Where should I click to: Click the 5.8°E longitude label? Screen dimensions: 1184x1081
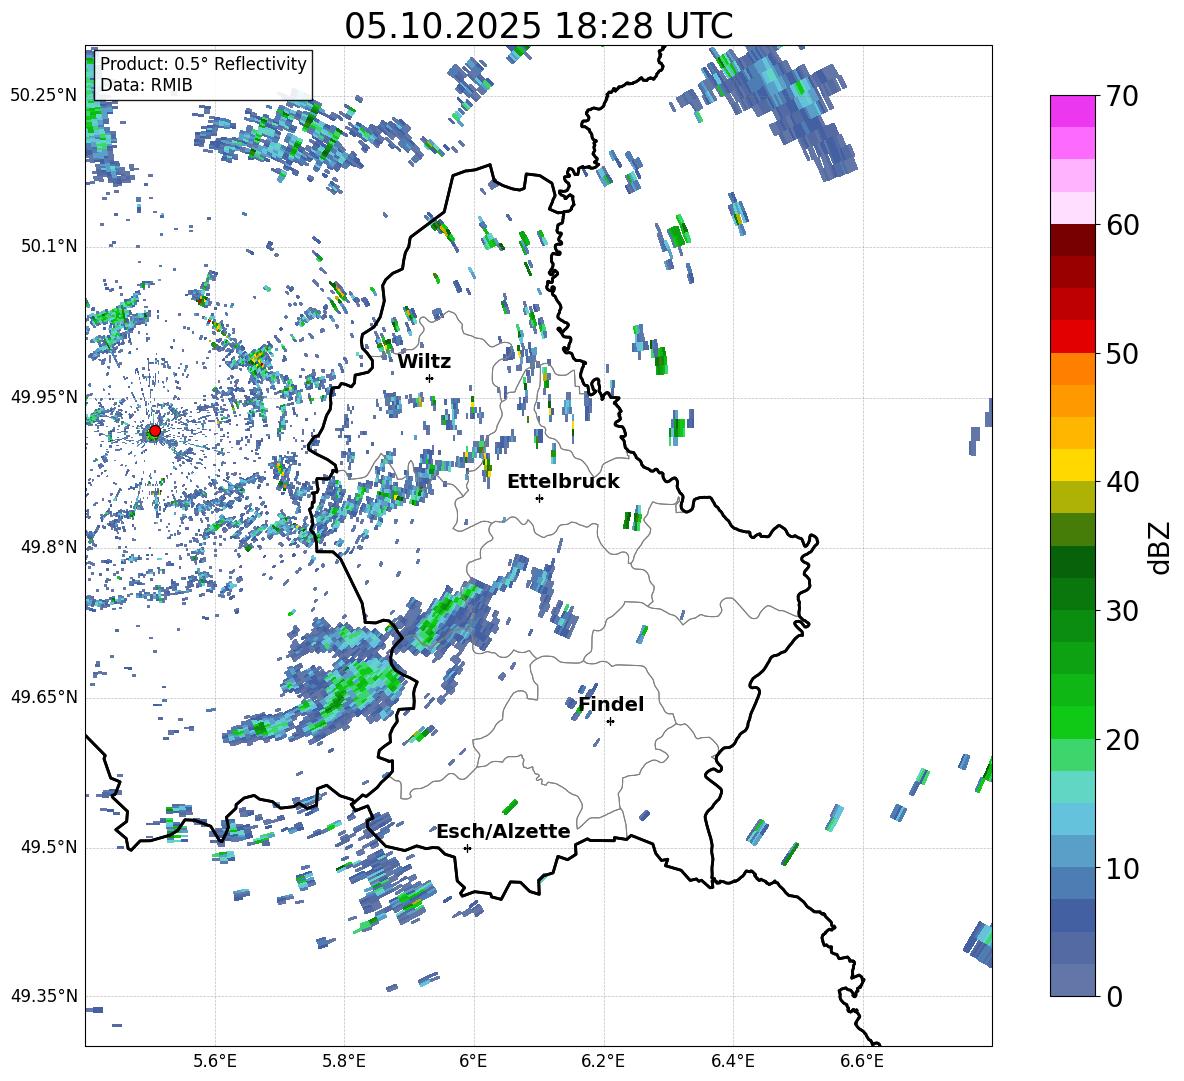click(x=344, y=1061)
